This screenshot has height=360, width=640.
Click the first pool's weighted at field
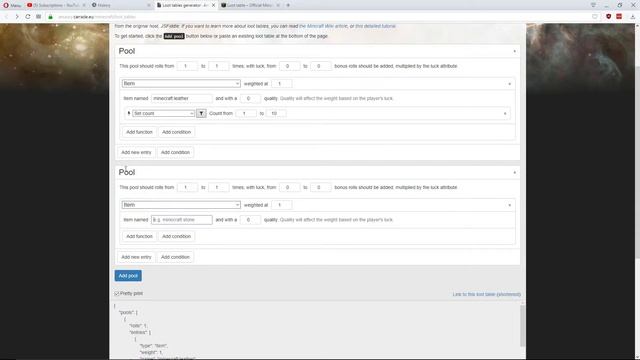[x=282, y=84]
